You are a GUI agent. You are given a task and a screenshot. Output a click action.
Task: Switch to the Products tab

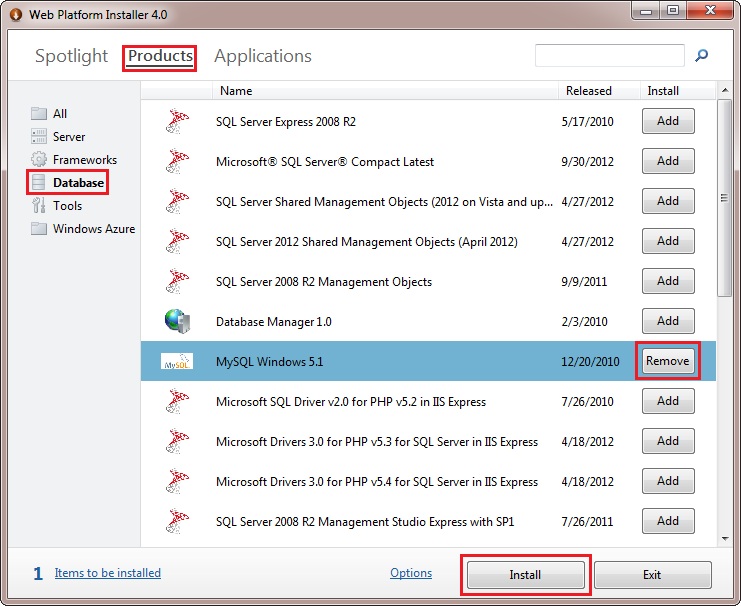(160, 56)
